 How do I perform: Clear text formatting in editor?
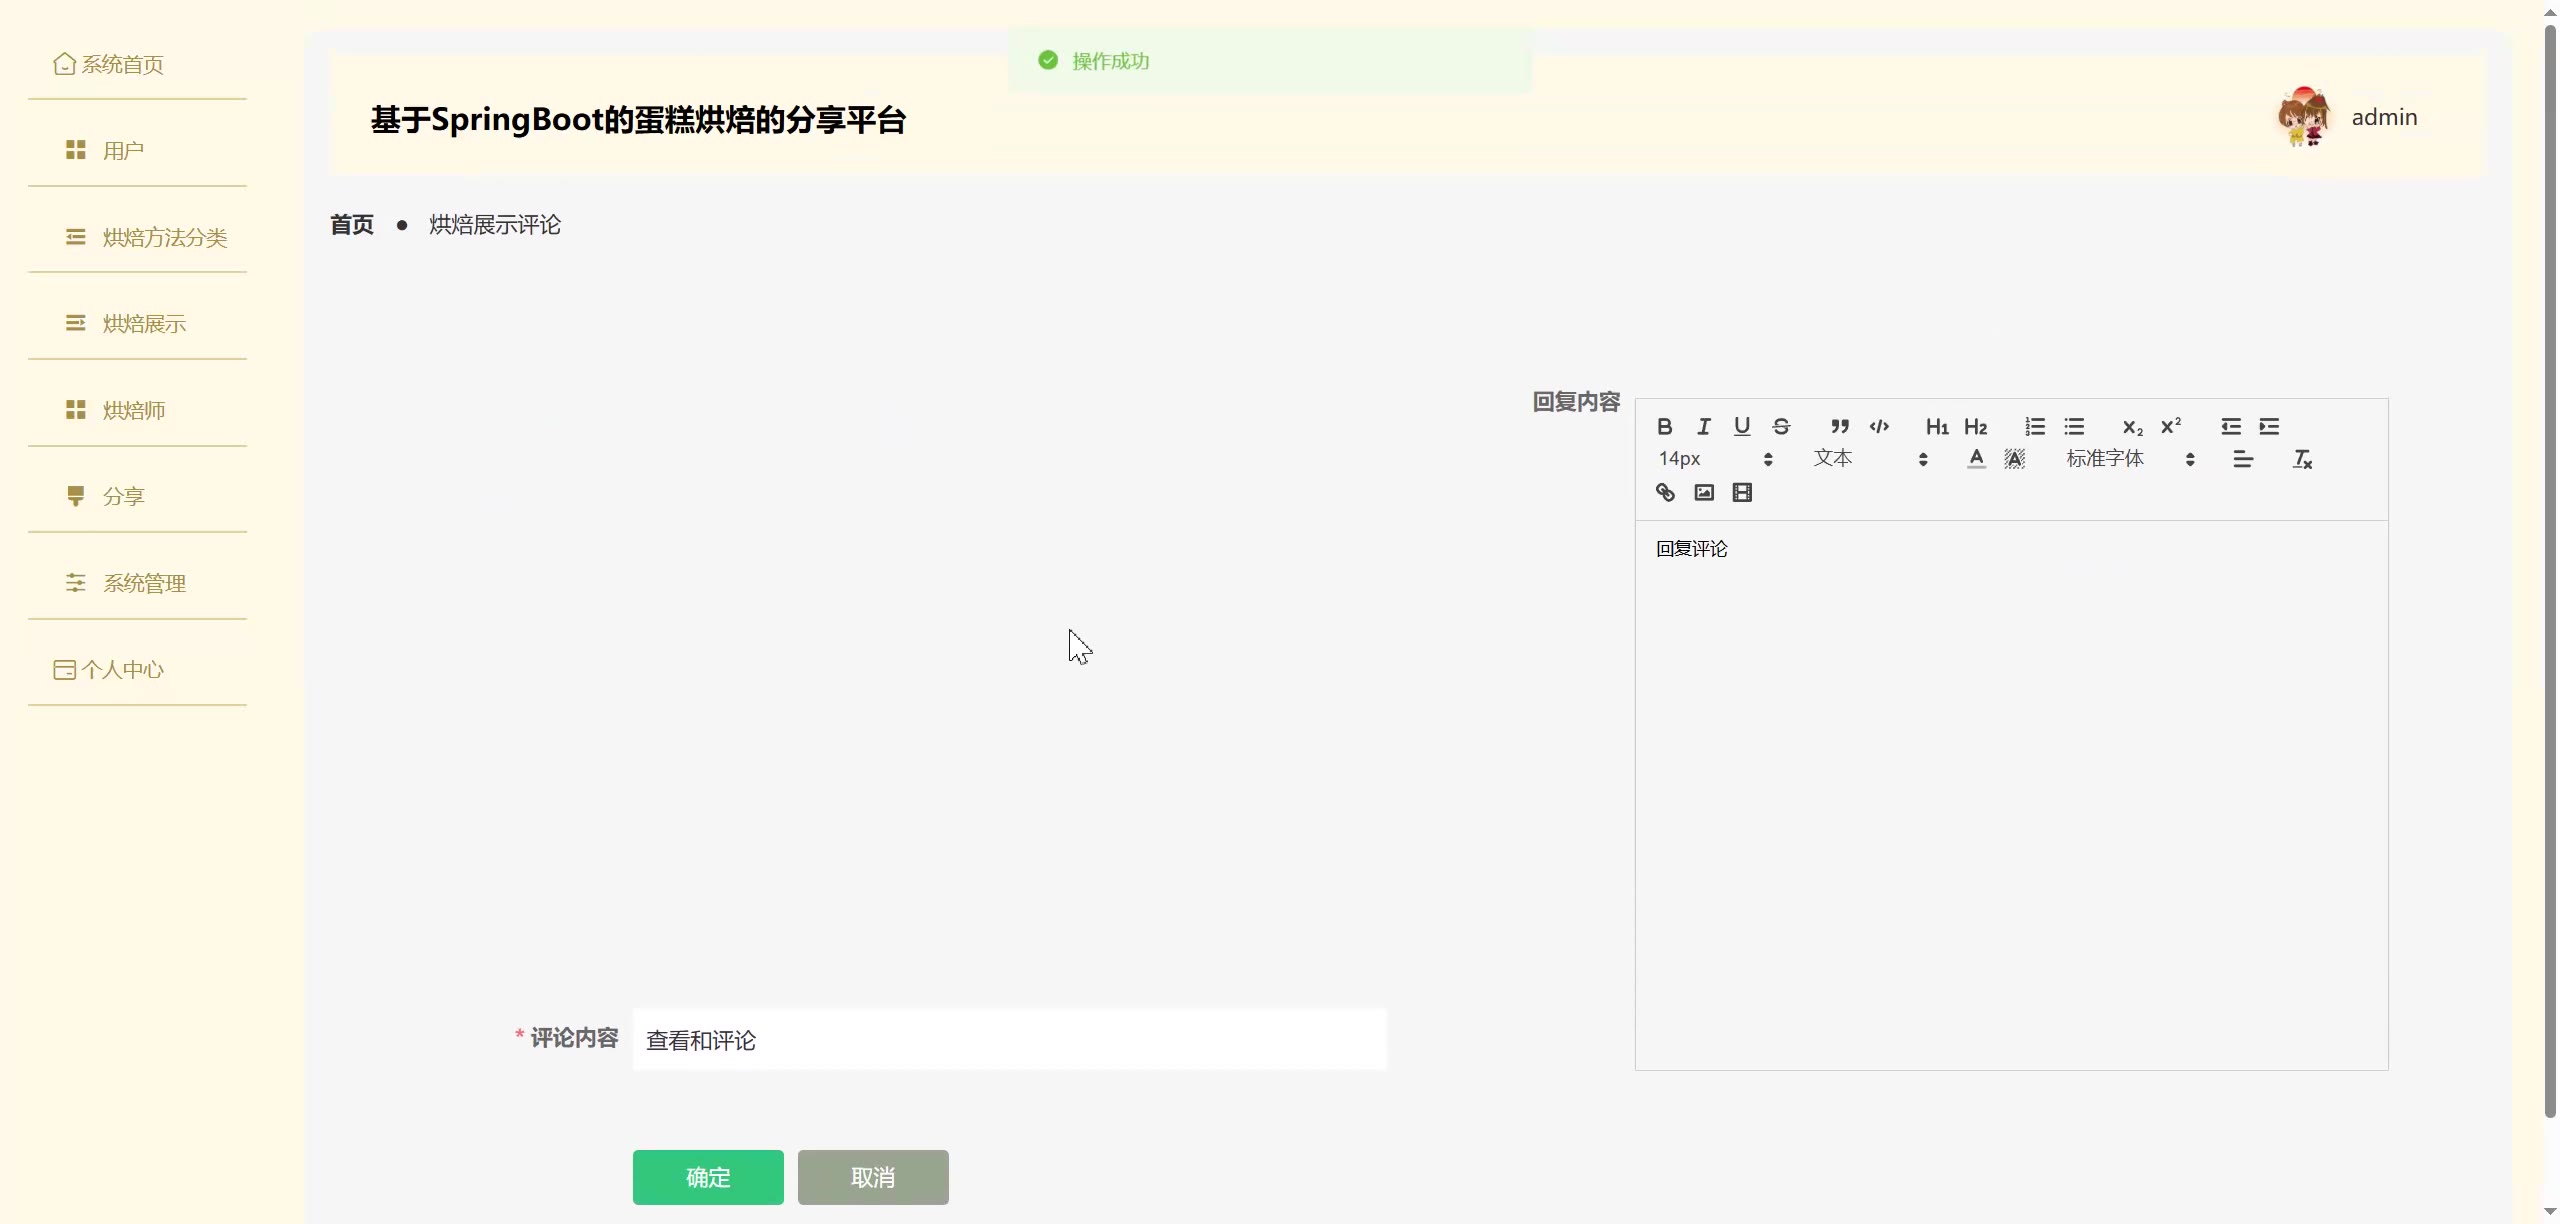(2302, 459)
